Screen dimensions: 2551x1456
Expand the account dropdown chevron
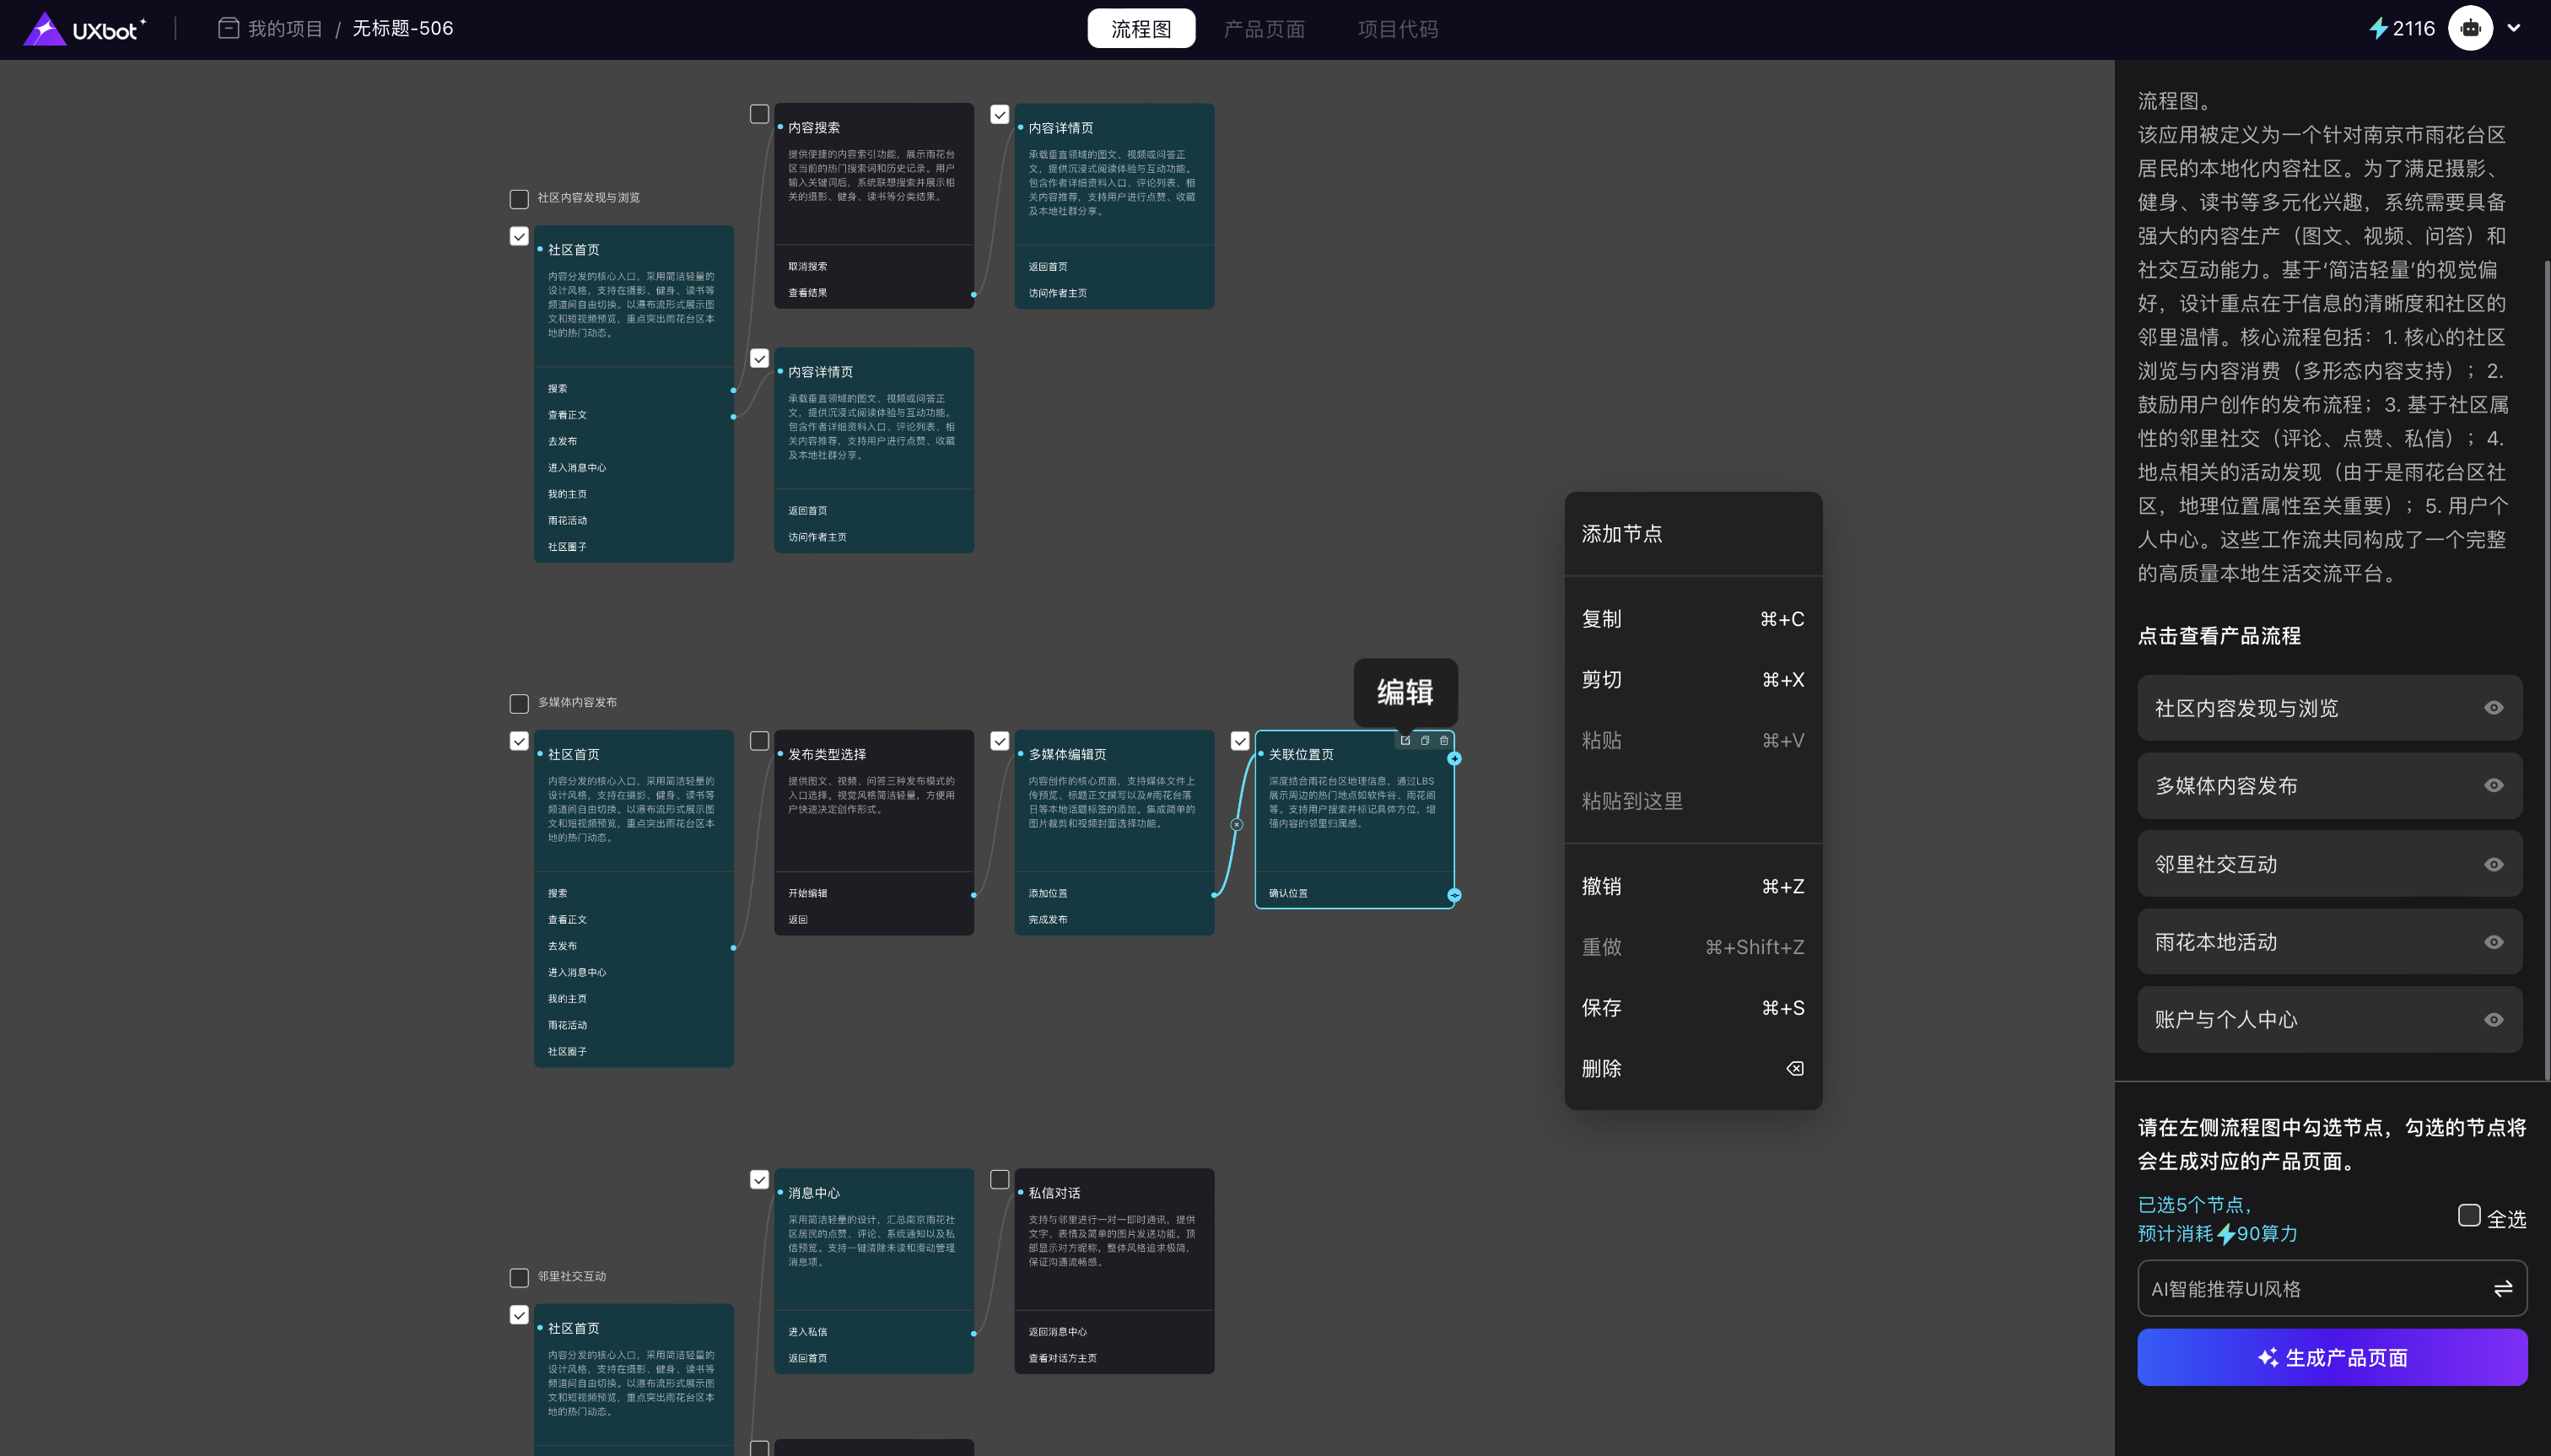pyautogui.click(x=2514, y=28)
